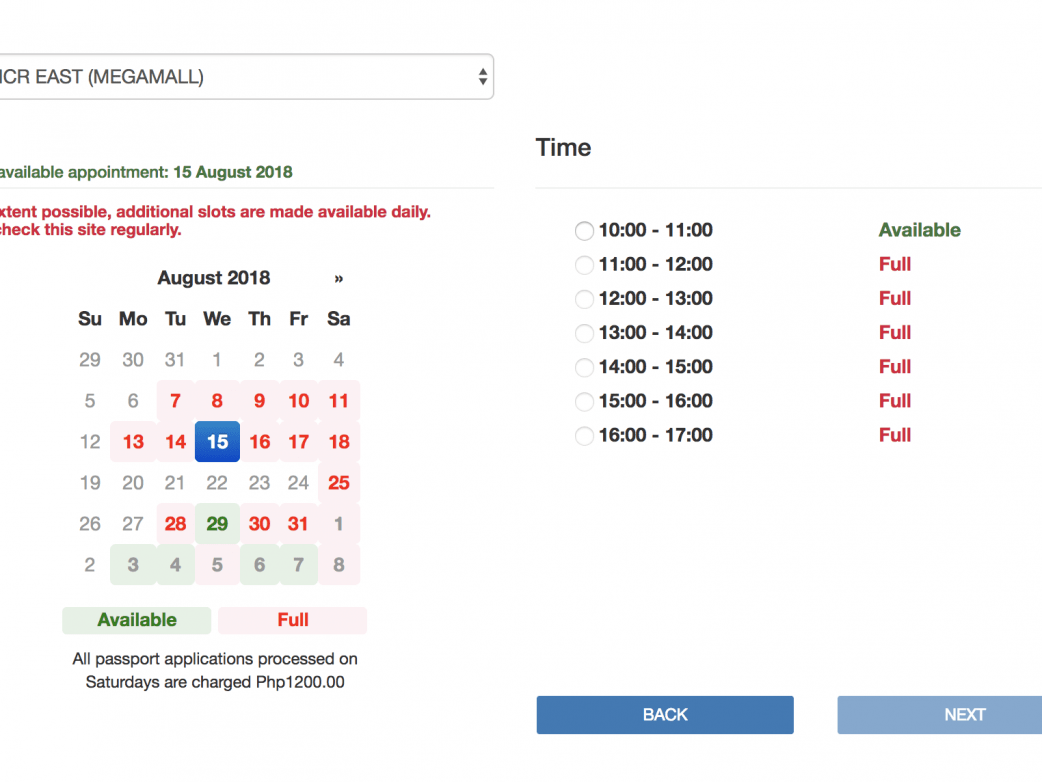Click the August 2018 month title
The height and width of the screenshot is (782, 1042).
(x=214, y=279)
